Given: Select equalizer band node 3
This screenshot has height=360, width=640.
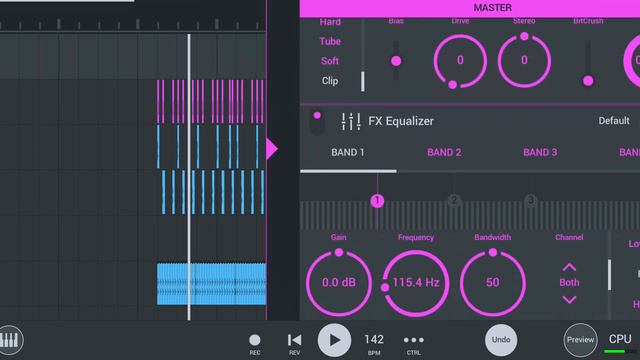Looking at the screenshot, I should click(x=531, y=200).
